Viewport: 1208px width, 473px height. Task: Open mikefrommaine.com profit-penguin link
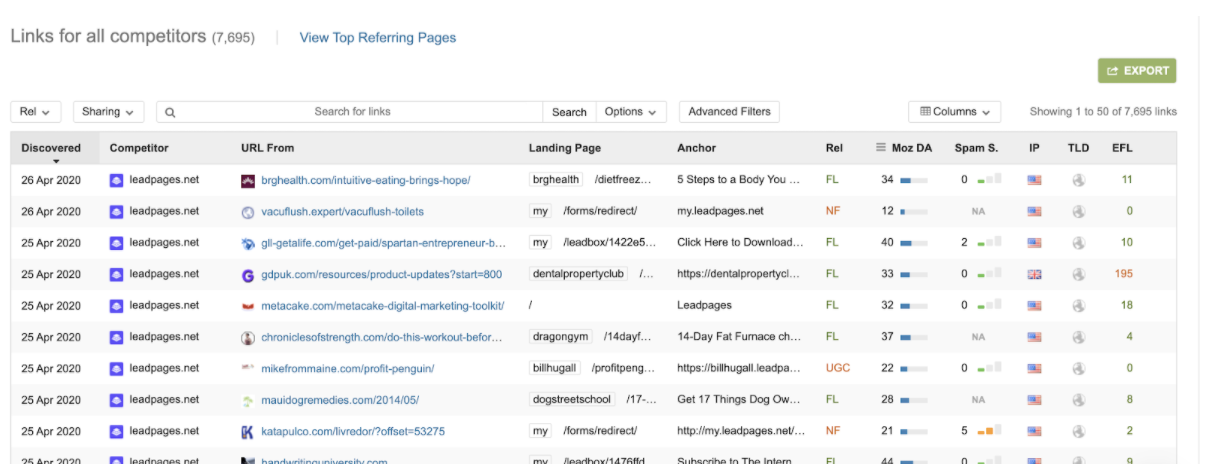pyautogui.click(x=347, y=368)
